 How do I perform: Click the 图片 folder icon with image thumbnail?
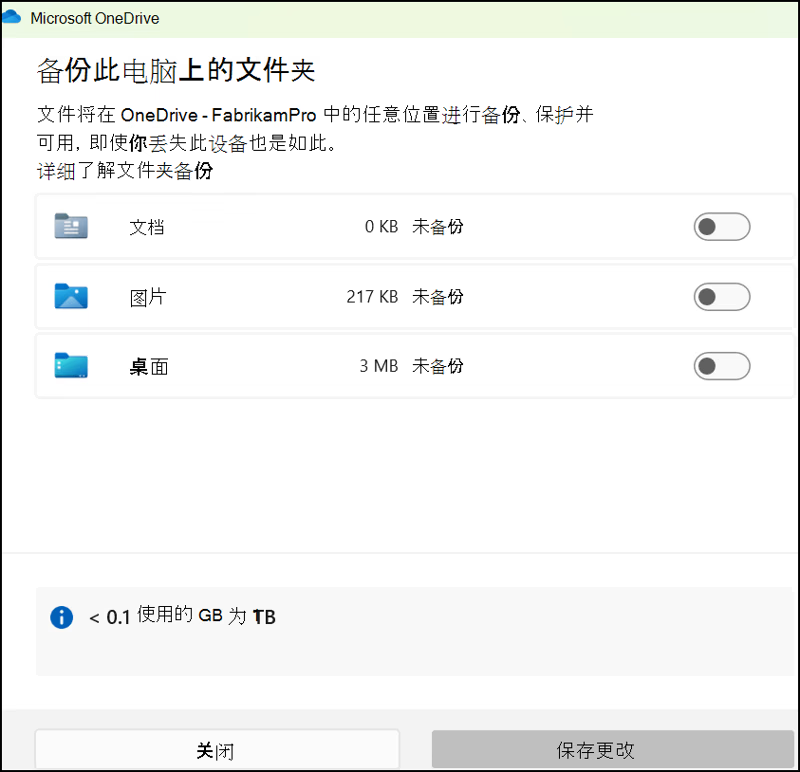[x=70, y=296]
